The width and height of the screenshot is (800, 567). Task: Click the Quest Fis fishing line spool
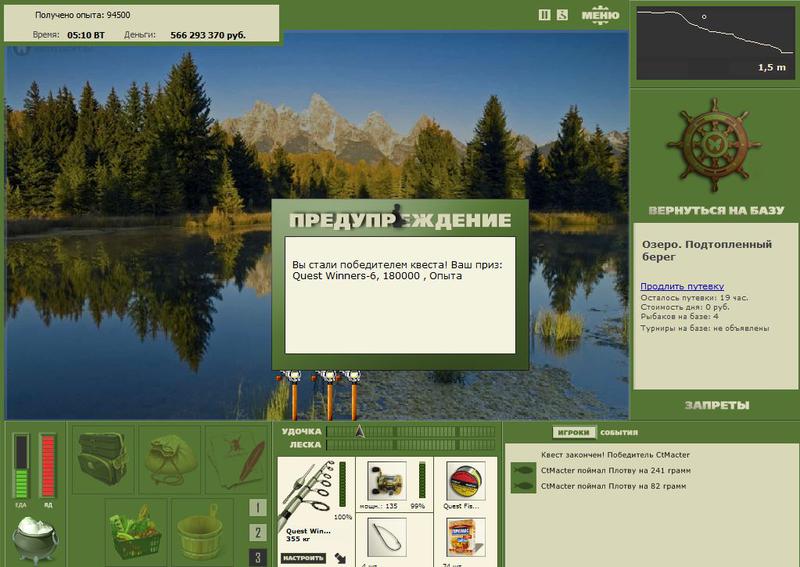[465, 481]
